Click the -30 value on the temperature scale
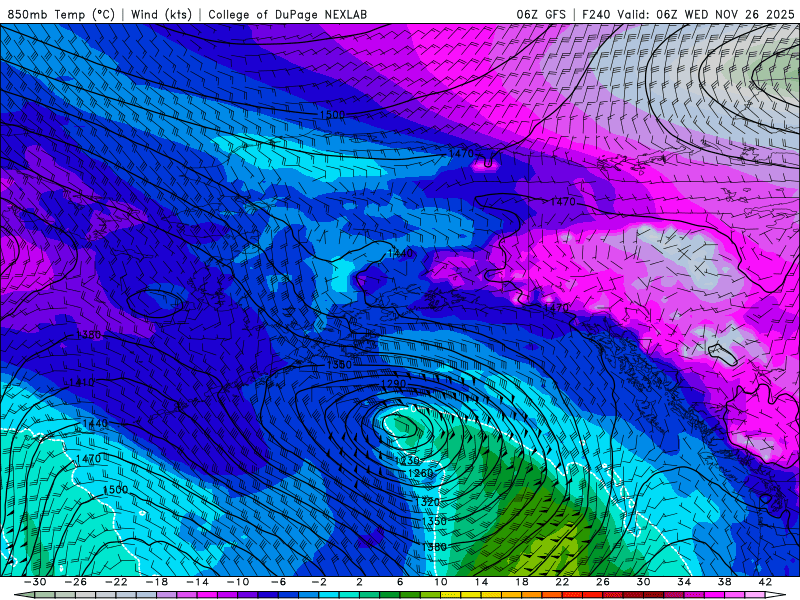 [35, 582]
